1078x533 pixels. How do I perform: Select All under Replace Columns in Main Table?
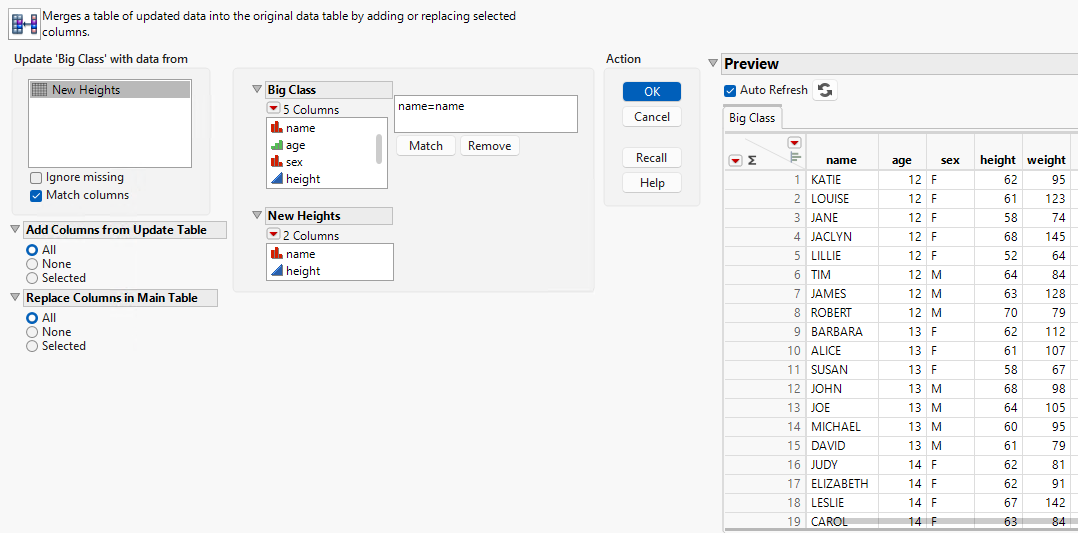(x=32, y=318)
